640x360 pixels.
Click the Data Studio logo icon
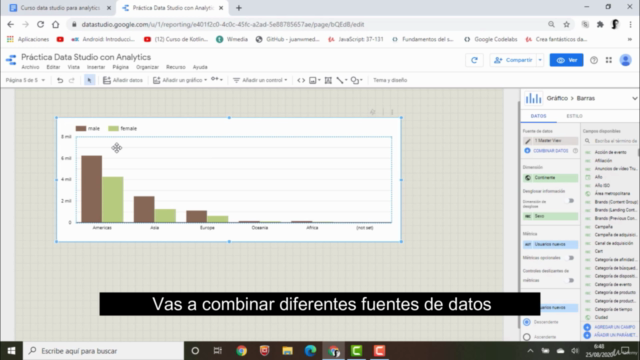[x=11, y=60]
